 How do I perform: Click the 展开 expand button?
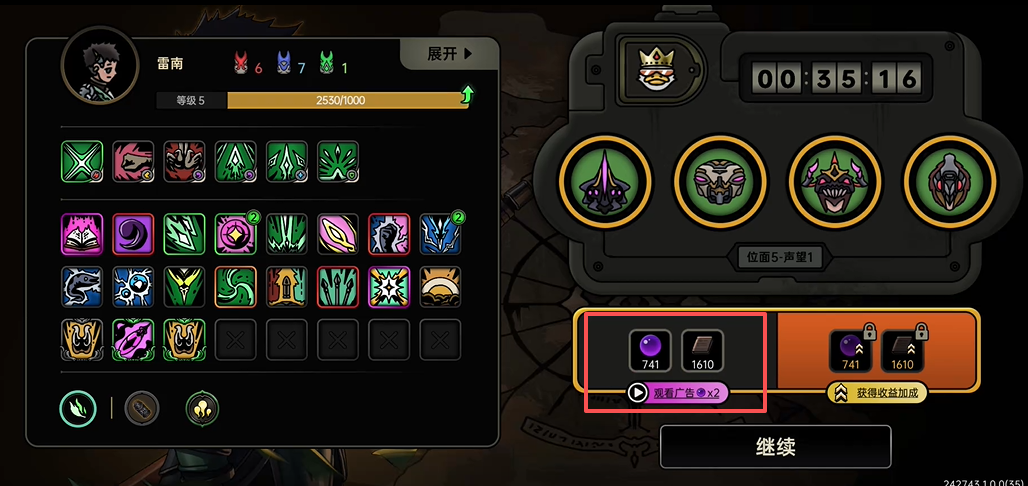[450, 54]
